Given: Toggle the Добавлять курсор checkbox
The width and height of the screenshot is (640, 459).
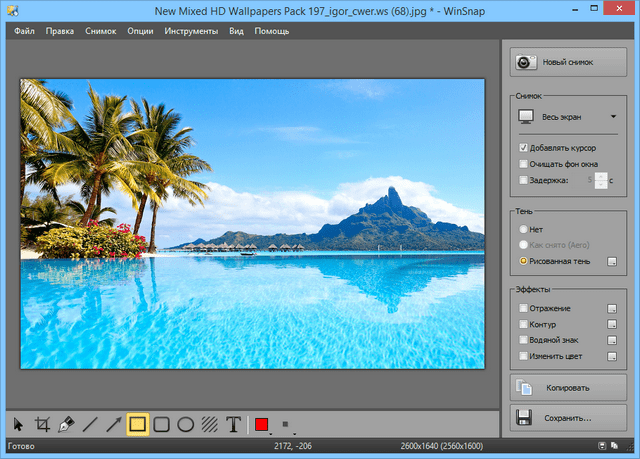Looking at the screenshot, I should 524,147.
